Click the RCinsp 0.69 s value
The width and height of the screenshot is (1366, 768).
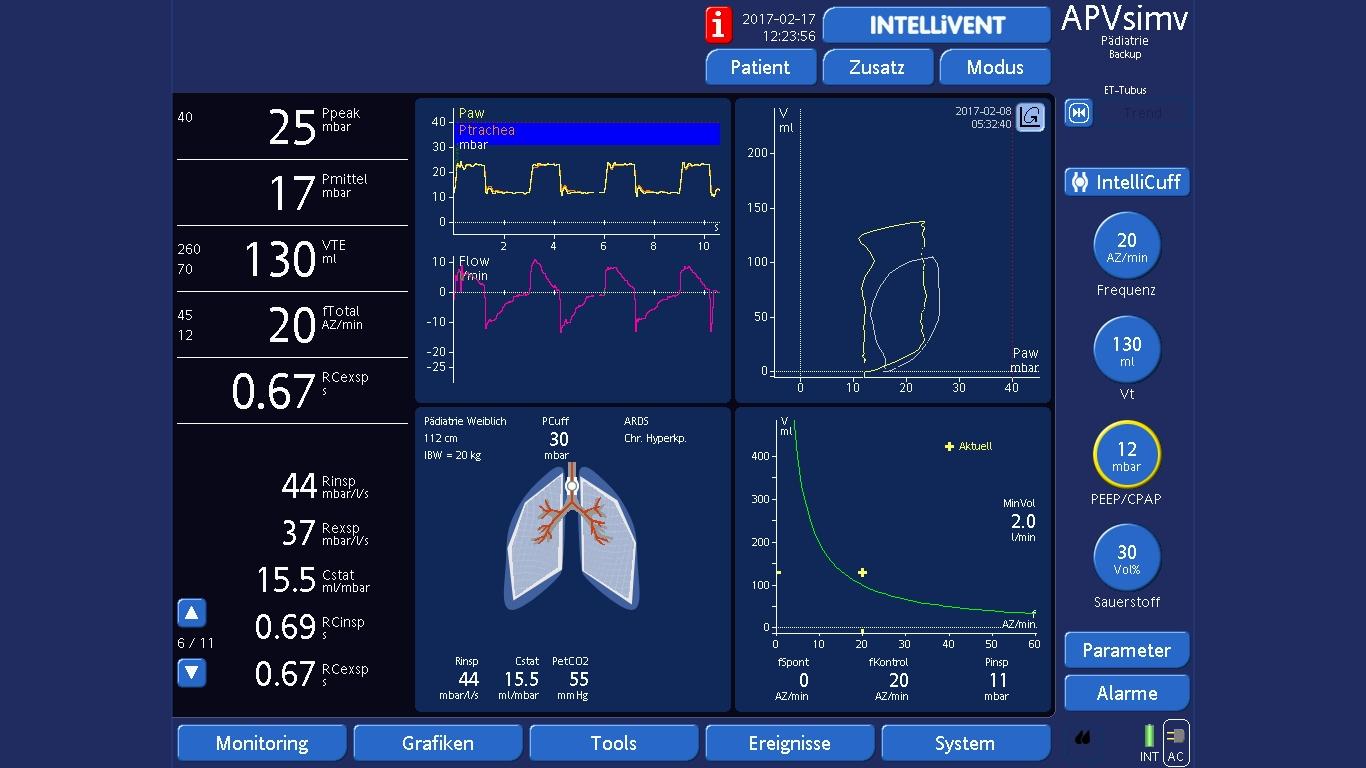point(310,627)
